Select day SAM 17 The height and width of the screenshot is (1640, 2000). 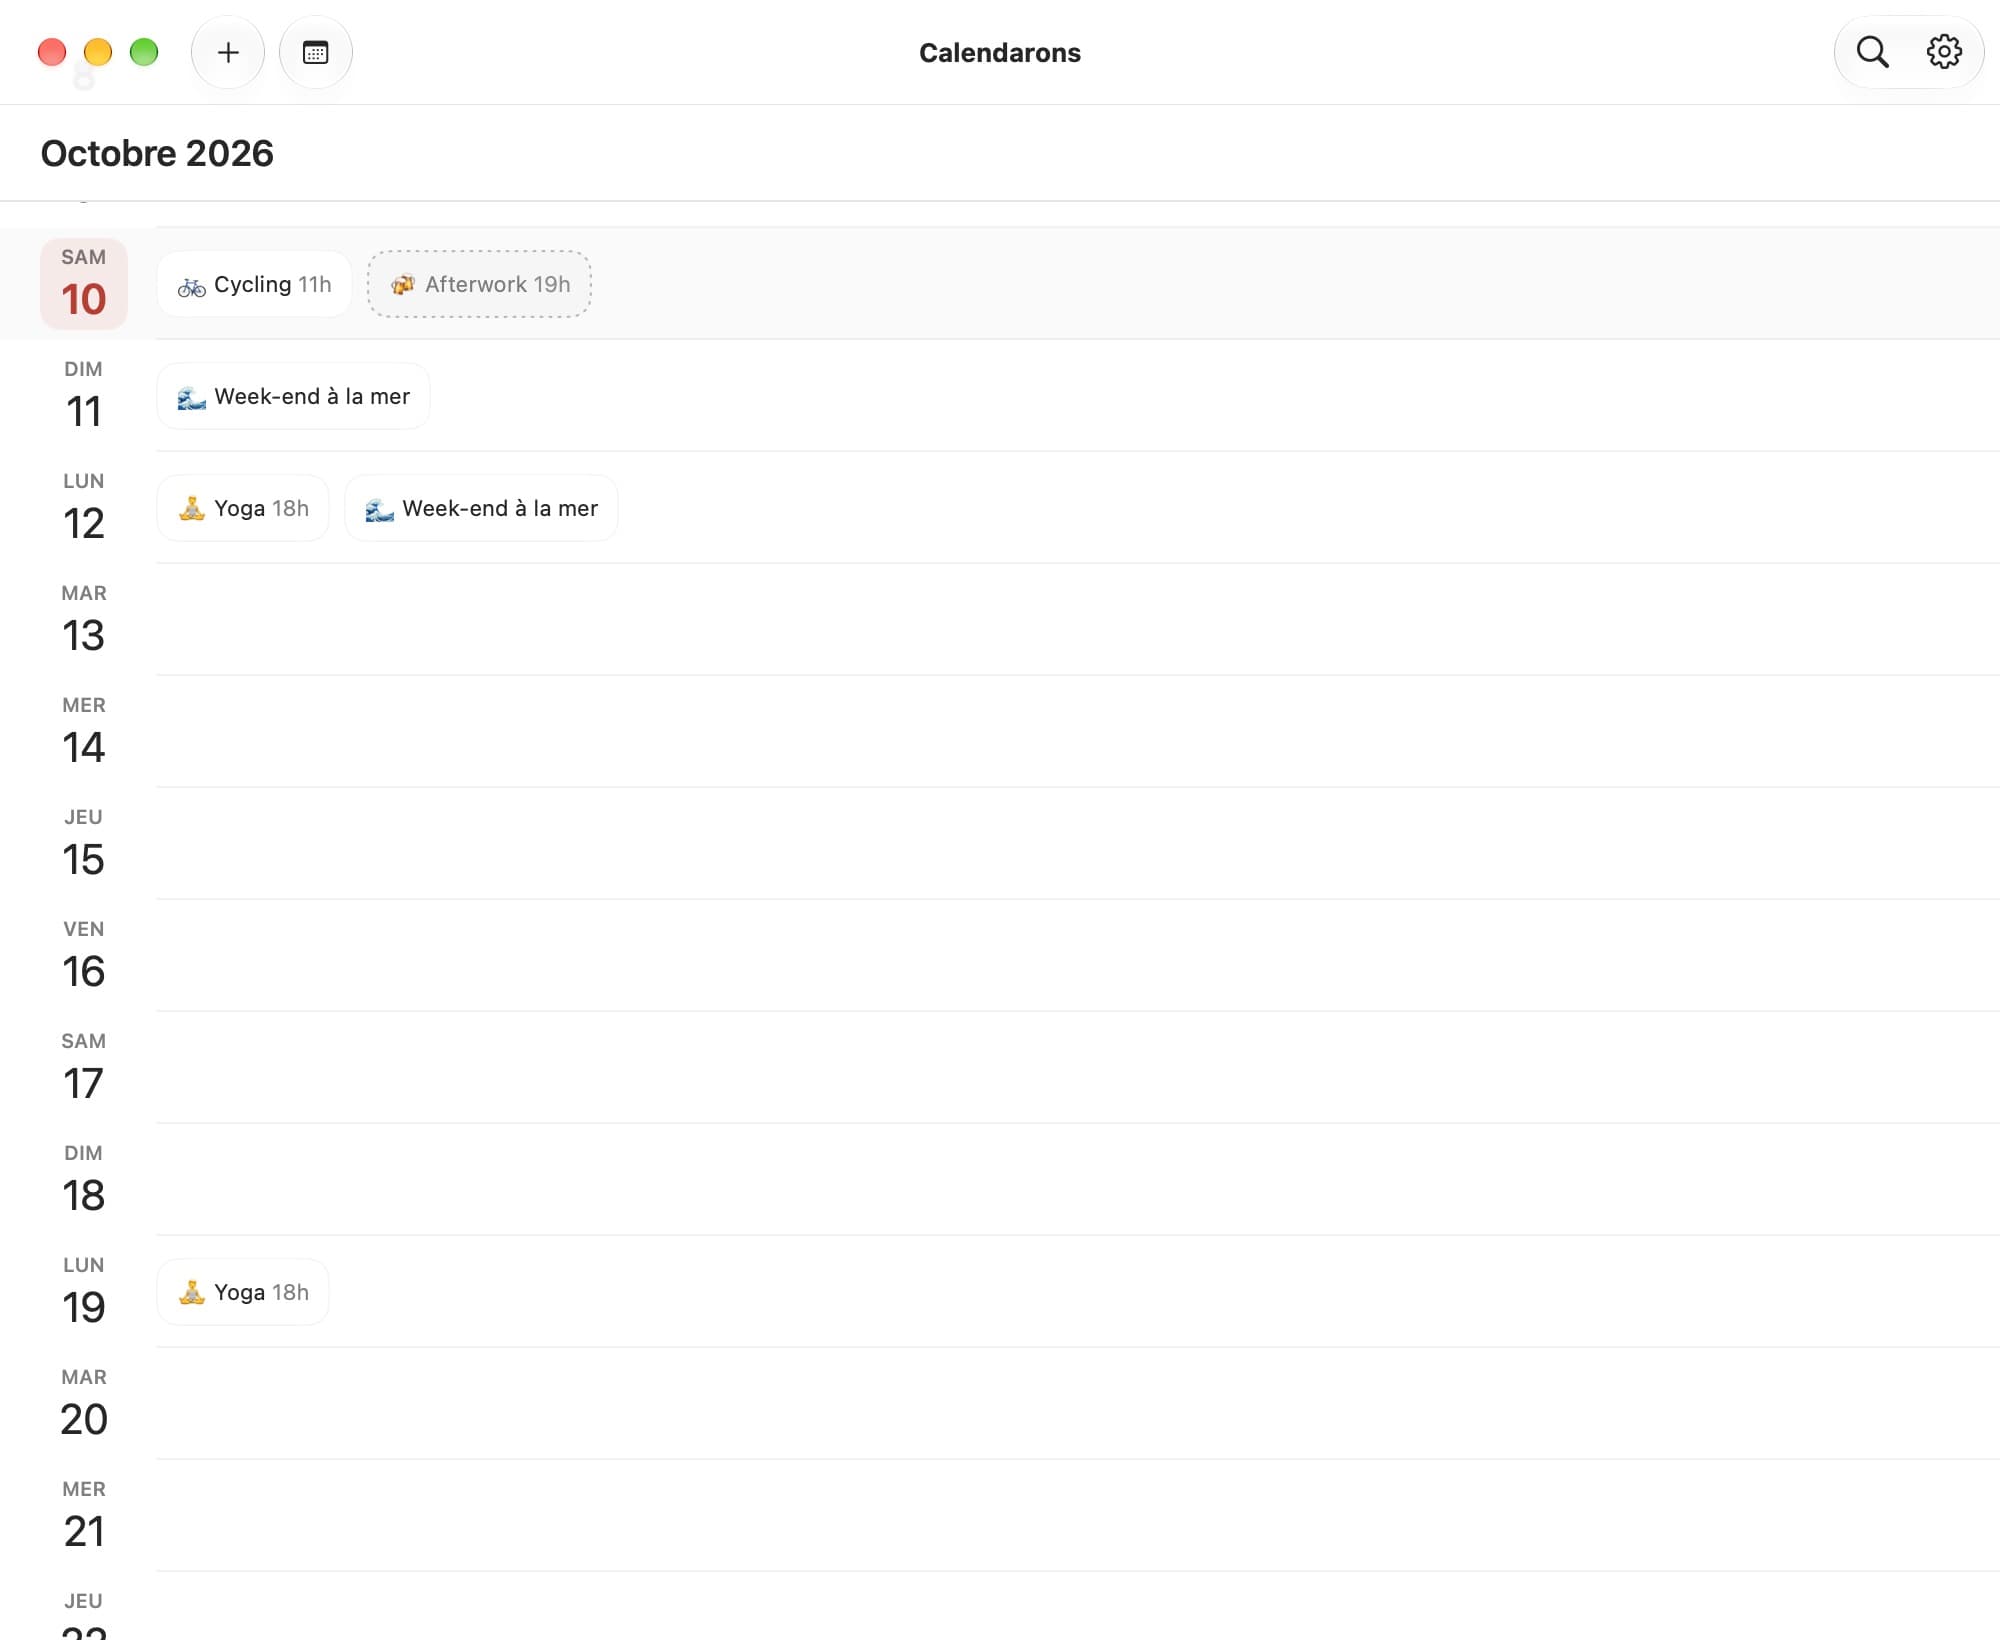[84, 1068]
